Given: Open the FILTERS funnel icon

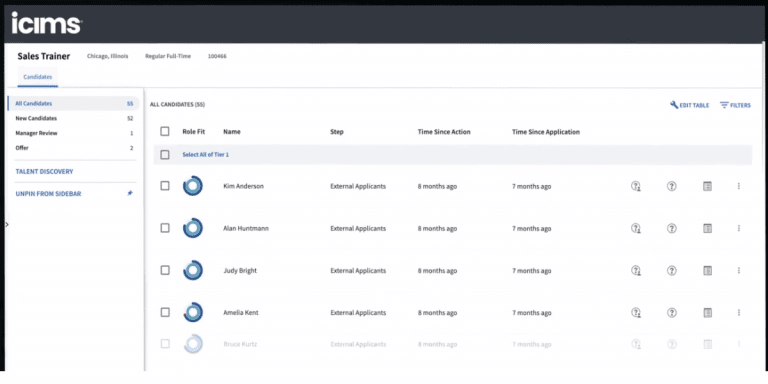Looking at the screenshot, I should [x=724, y=105].
